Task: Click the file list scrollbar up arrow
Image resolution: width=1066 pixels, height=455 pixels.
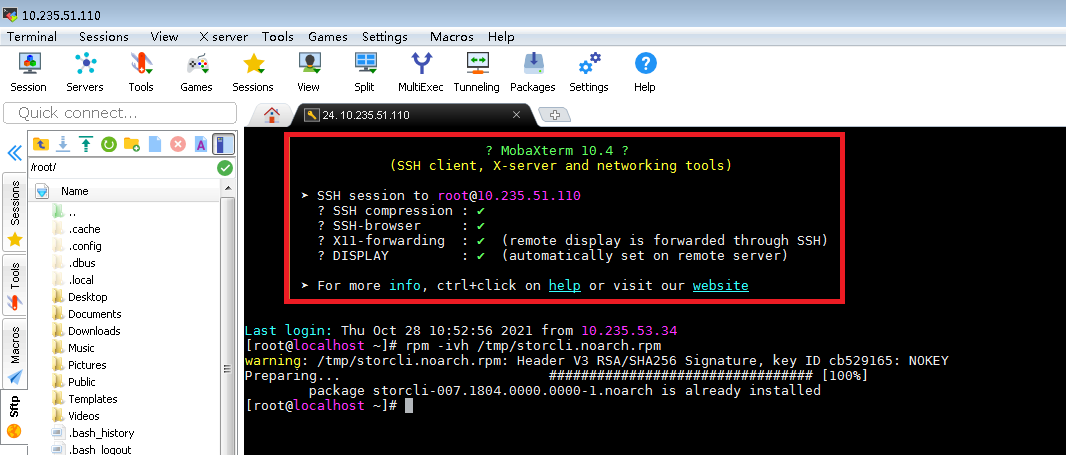Action: click(x=228, y=188)
